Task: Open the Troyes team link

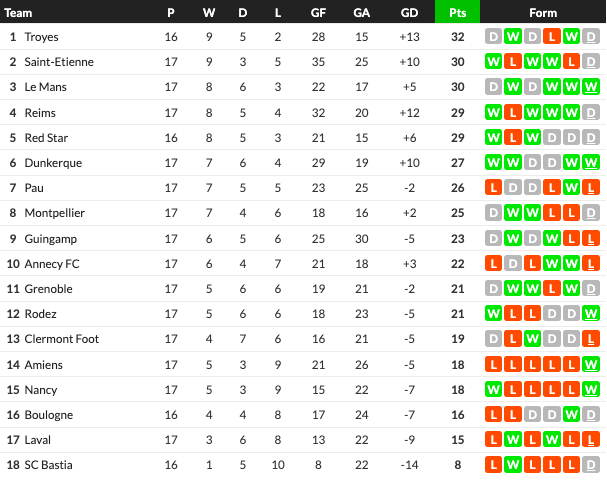Action: [43, 36]
